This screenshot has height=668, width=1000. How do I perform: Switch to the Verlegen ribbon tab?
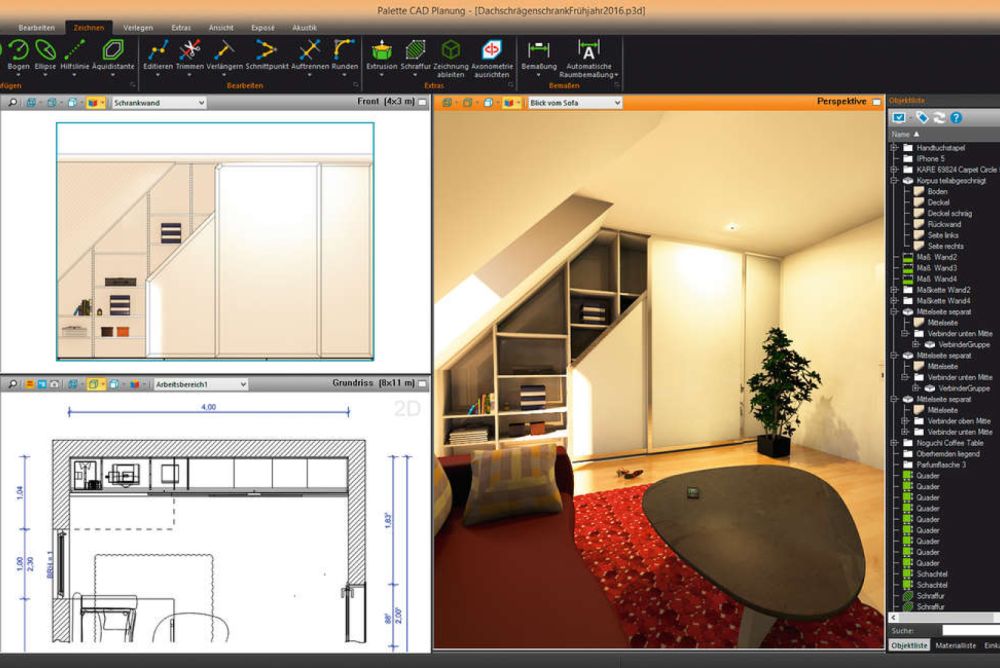tap(138, 28)
